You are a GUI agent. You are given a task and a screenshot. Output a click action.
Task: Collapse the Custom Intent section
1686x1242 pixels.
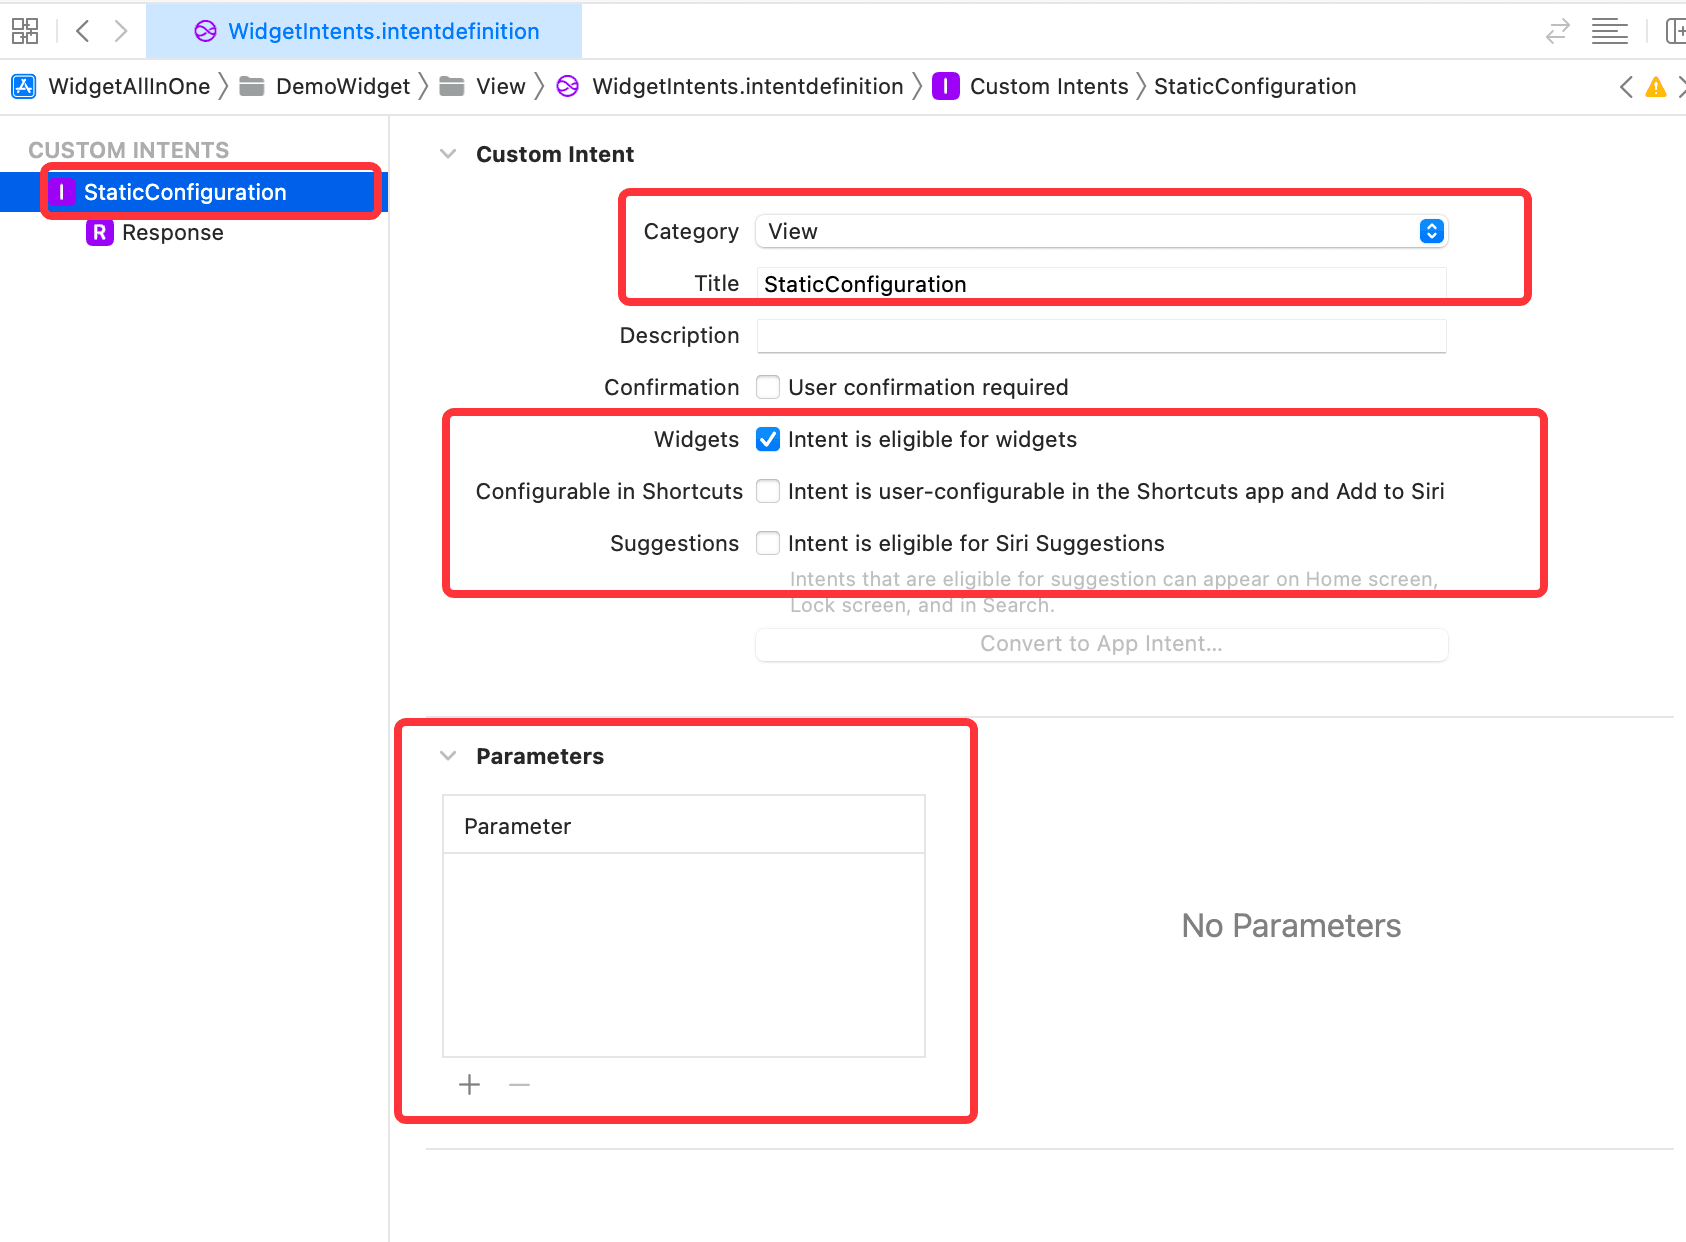(448, 154)
